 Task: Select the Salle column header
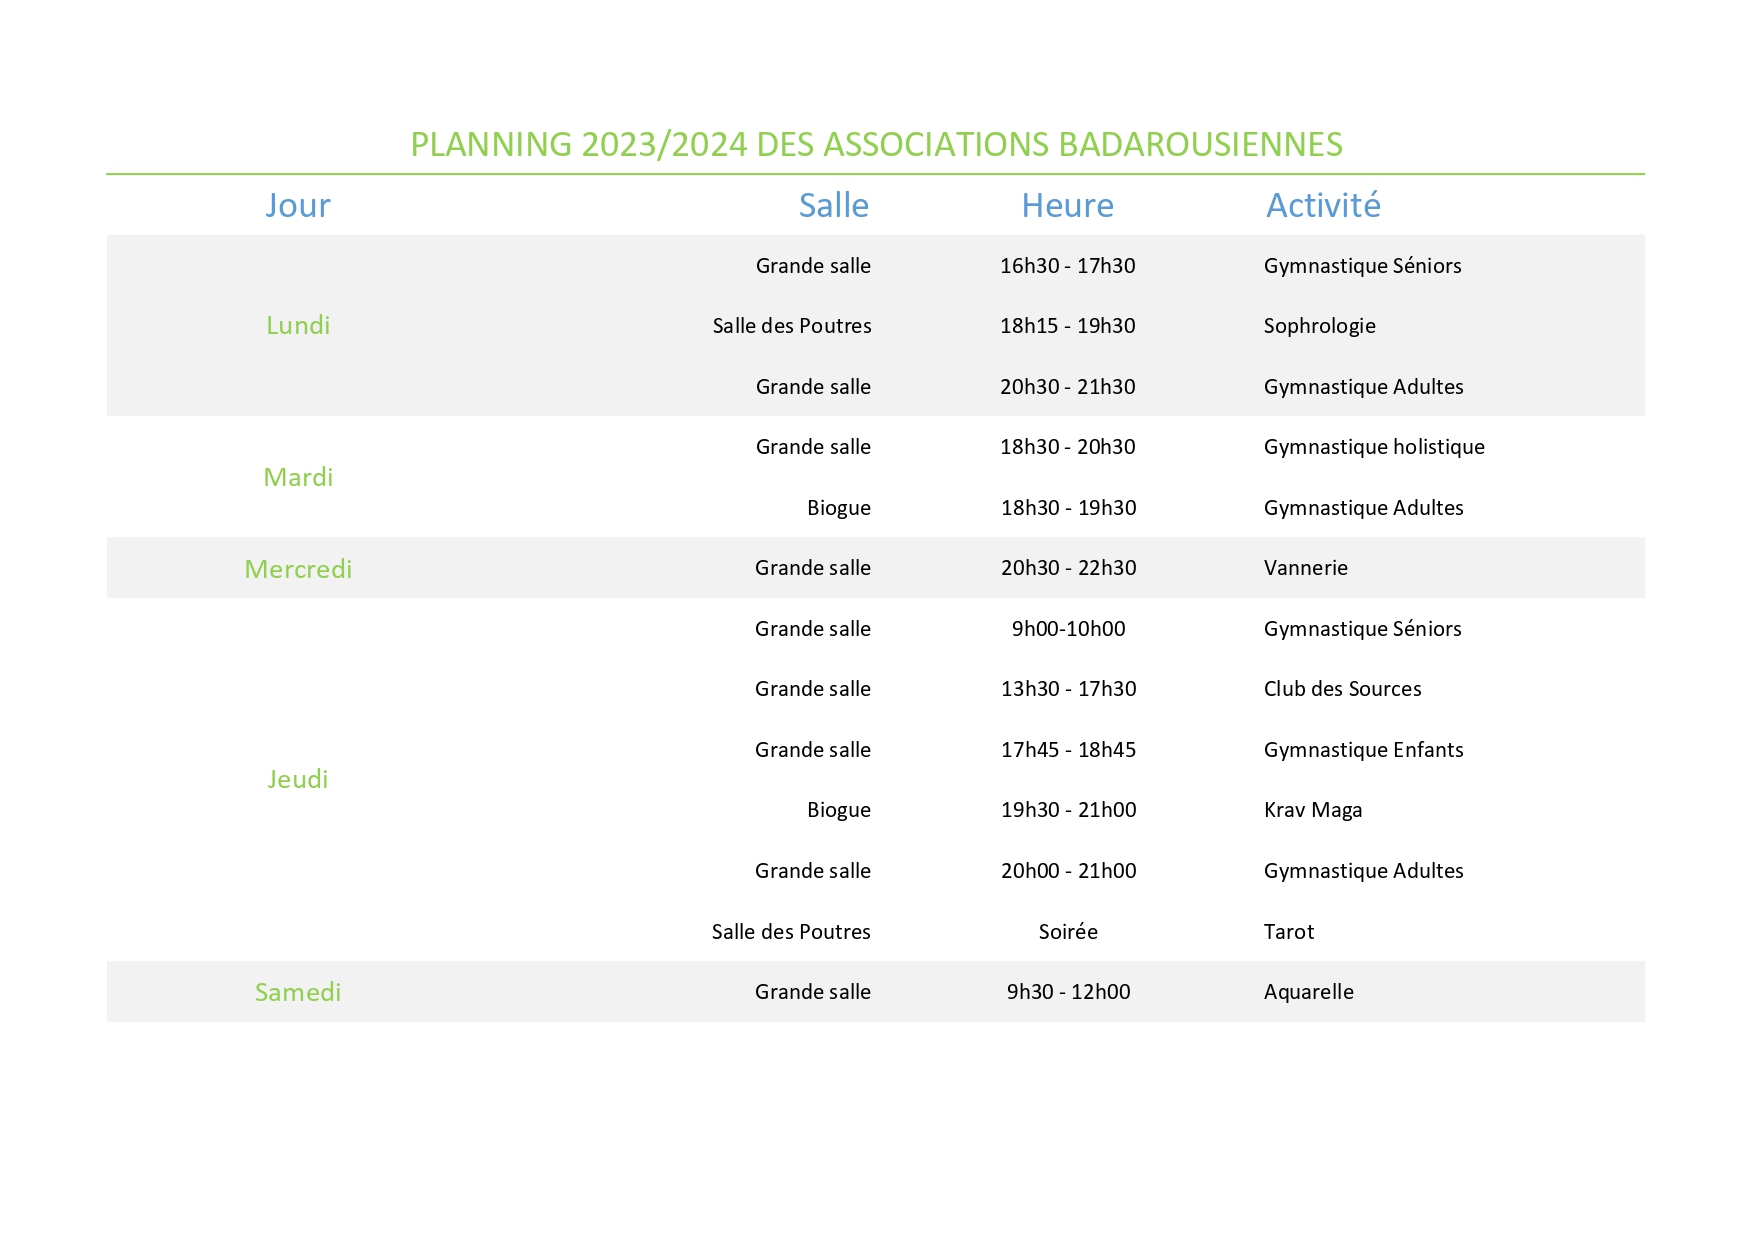pyautogui.click(x=833, y=205)
